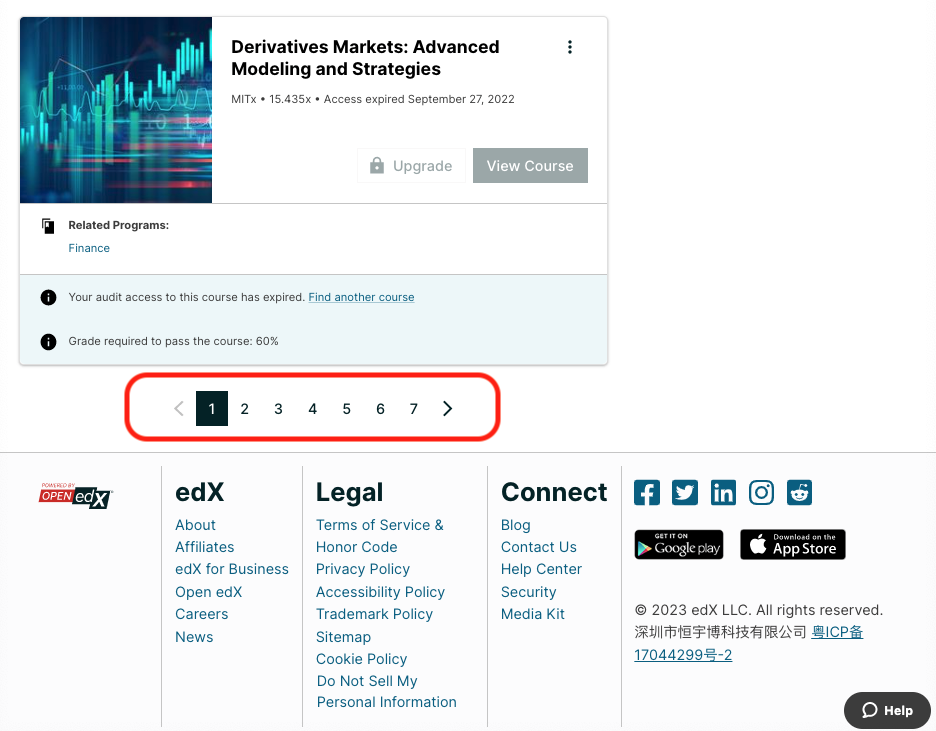Open the Privacy Policy link

(362, 568)
